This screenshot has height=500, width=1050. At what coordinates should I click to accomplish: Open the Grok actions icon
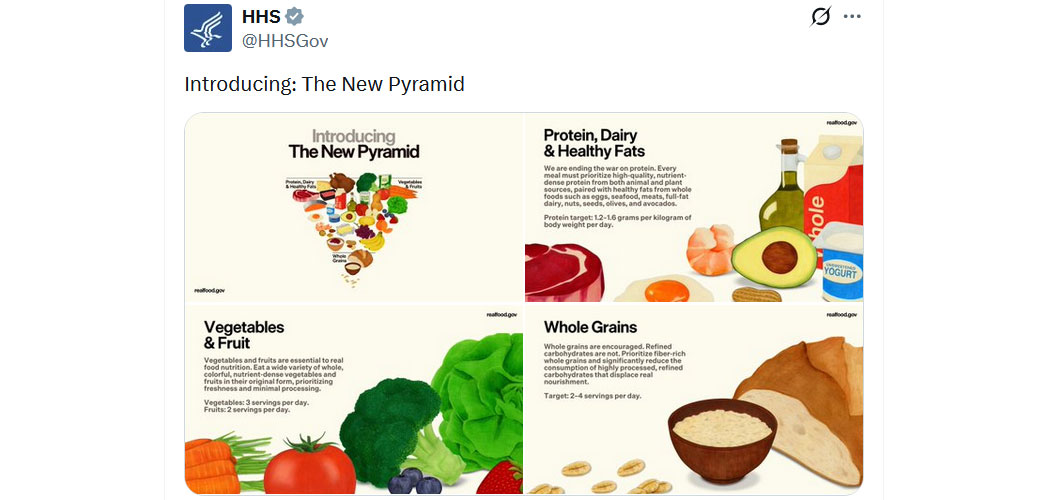pyautogui.click(x=820, y=17)
